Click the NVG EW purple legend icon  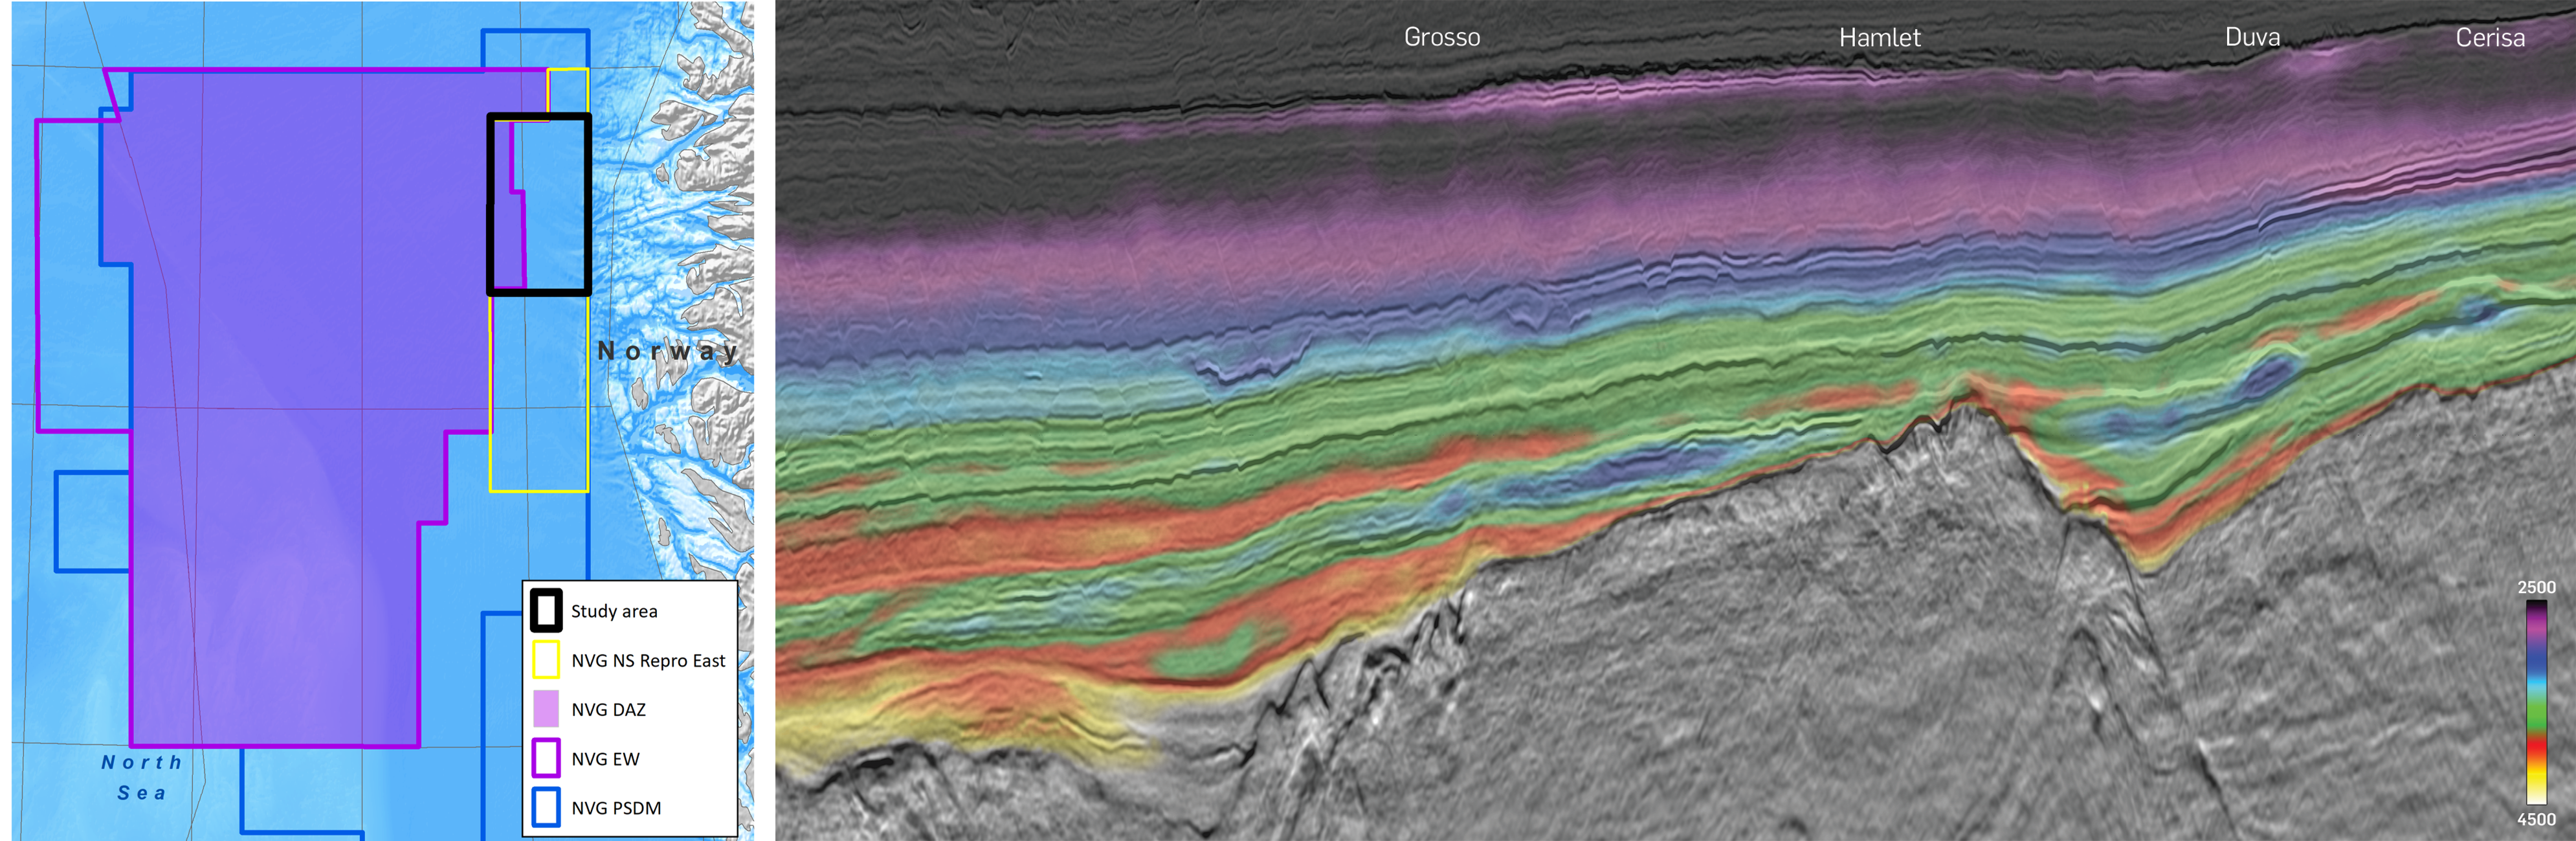pos(545,758)
